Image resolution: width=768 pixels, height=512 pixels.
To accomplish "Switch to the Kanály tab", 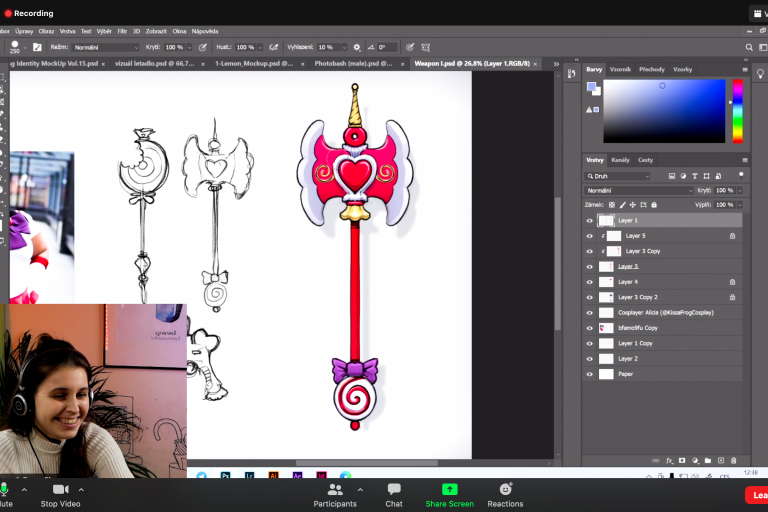I will (620, 160).
